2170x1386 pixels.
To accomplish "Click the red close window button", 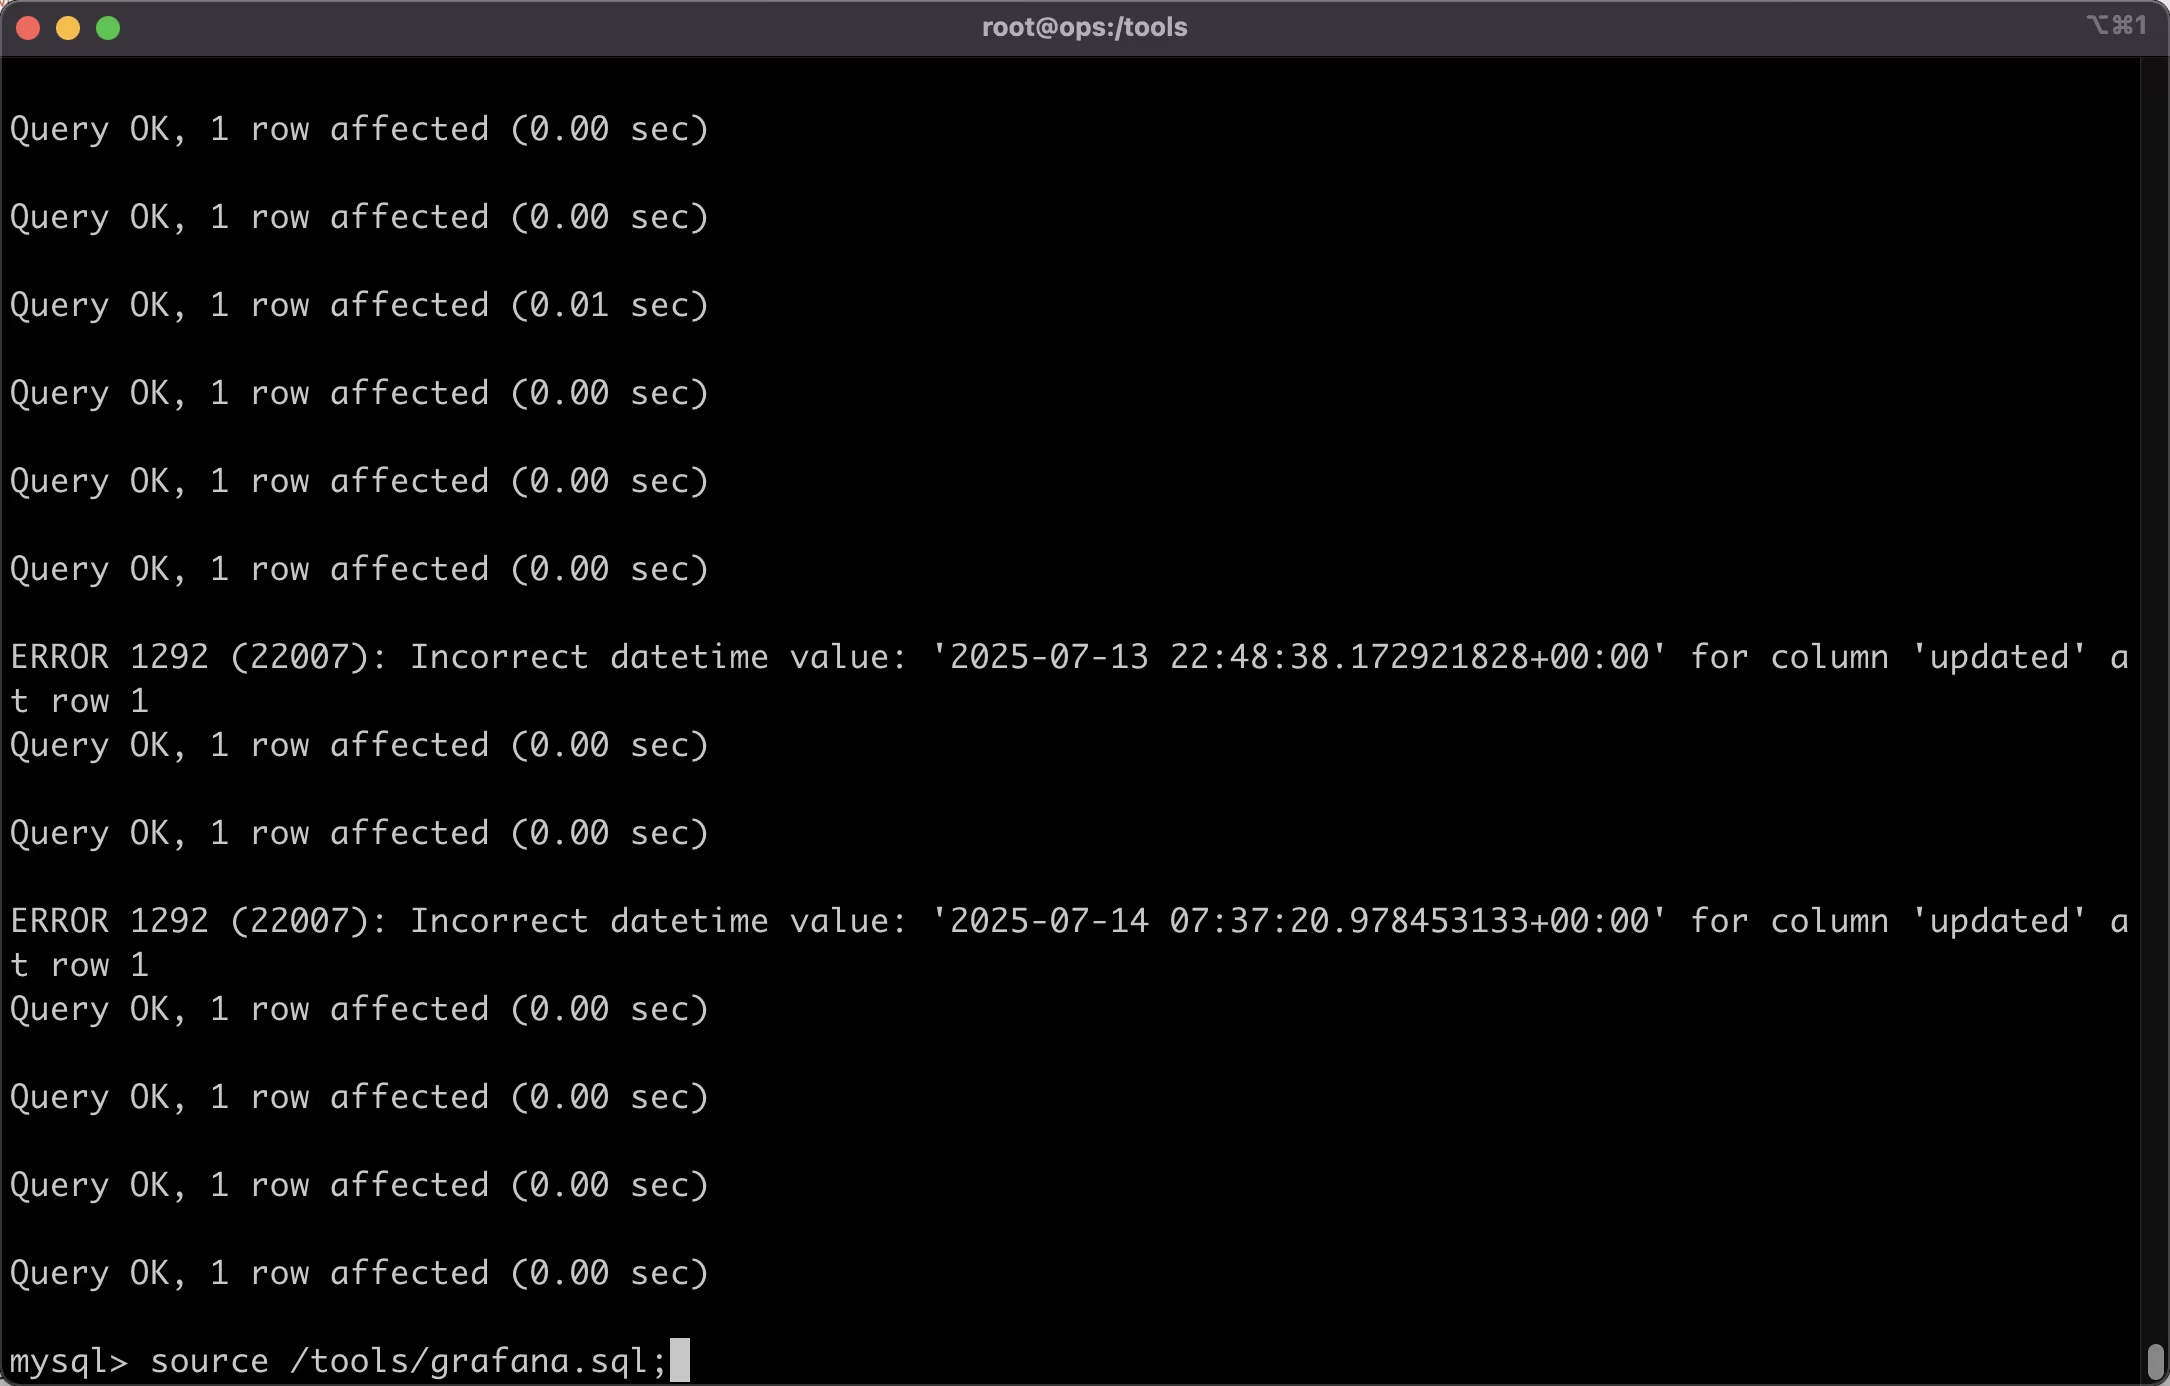I will (28, 28).
